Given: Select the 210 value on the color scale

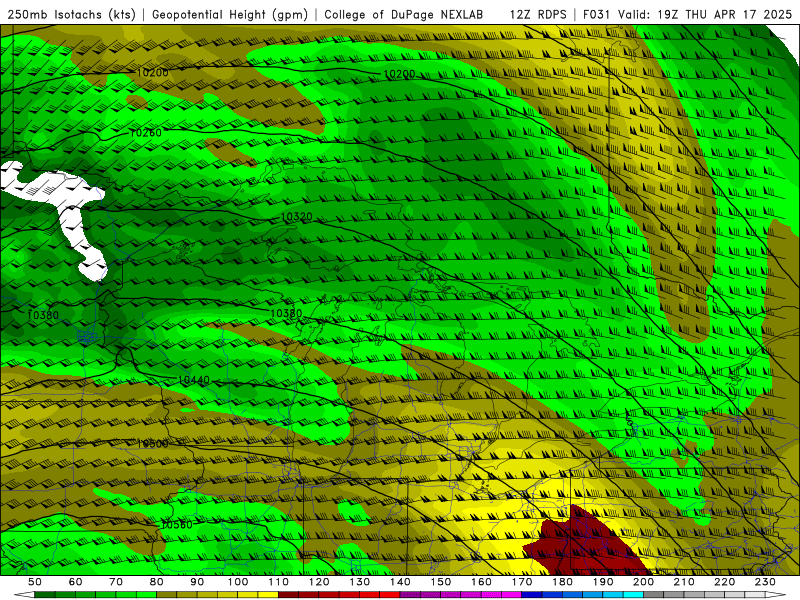Looking at the screenshot, I should (684, 582).
